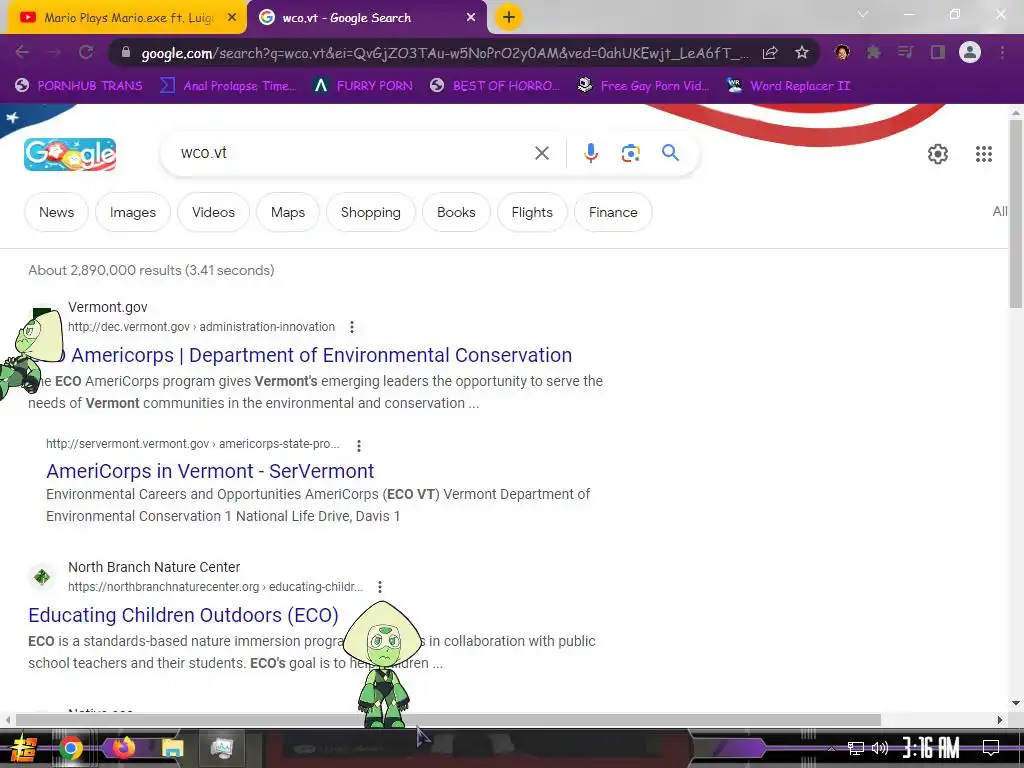Go back using the browser back arrow
The image size is (1024, 768).
click(22, 52)
